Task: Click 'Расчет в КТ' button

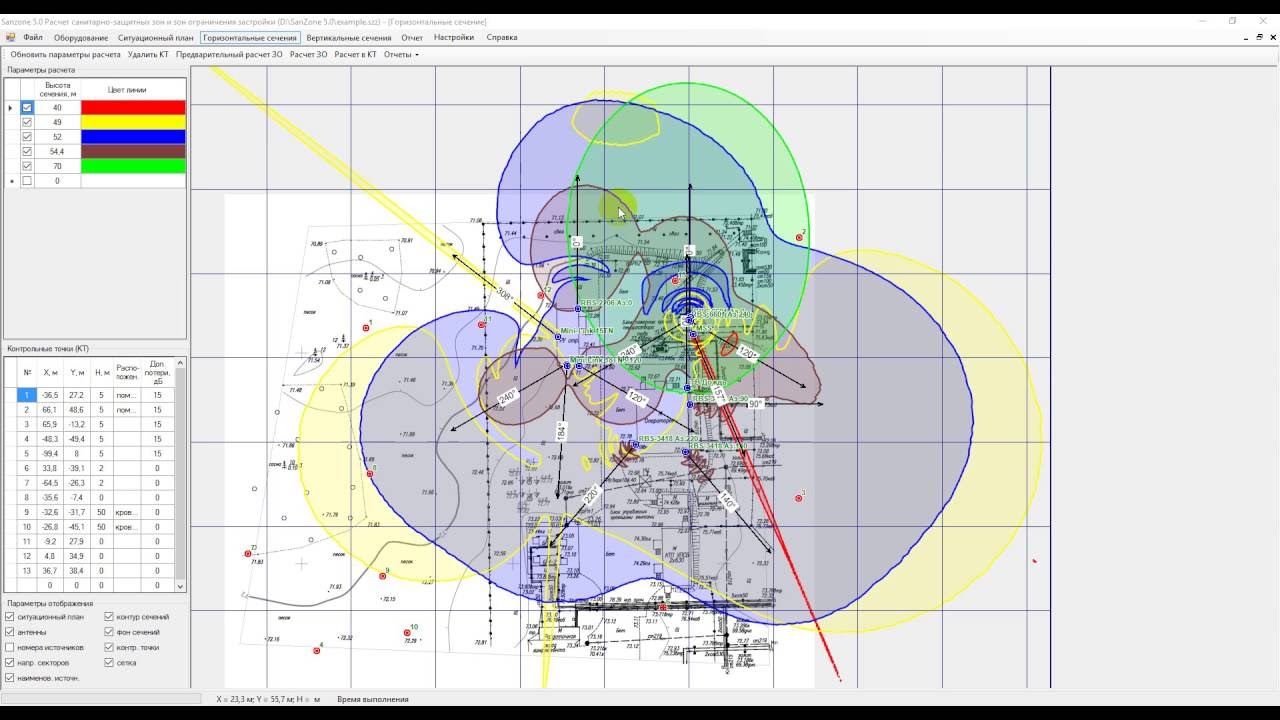Action: click(355, 55)
